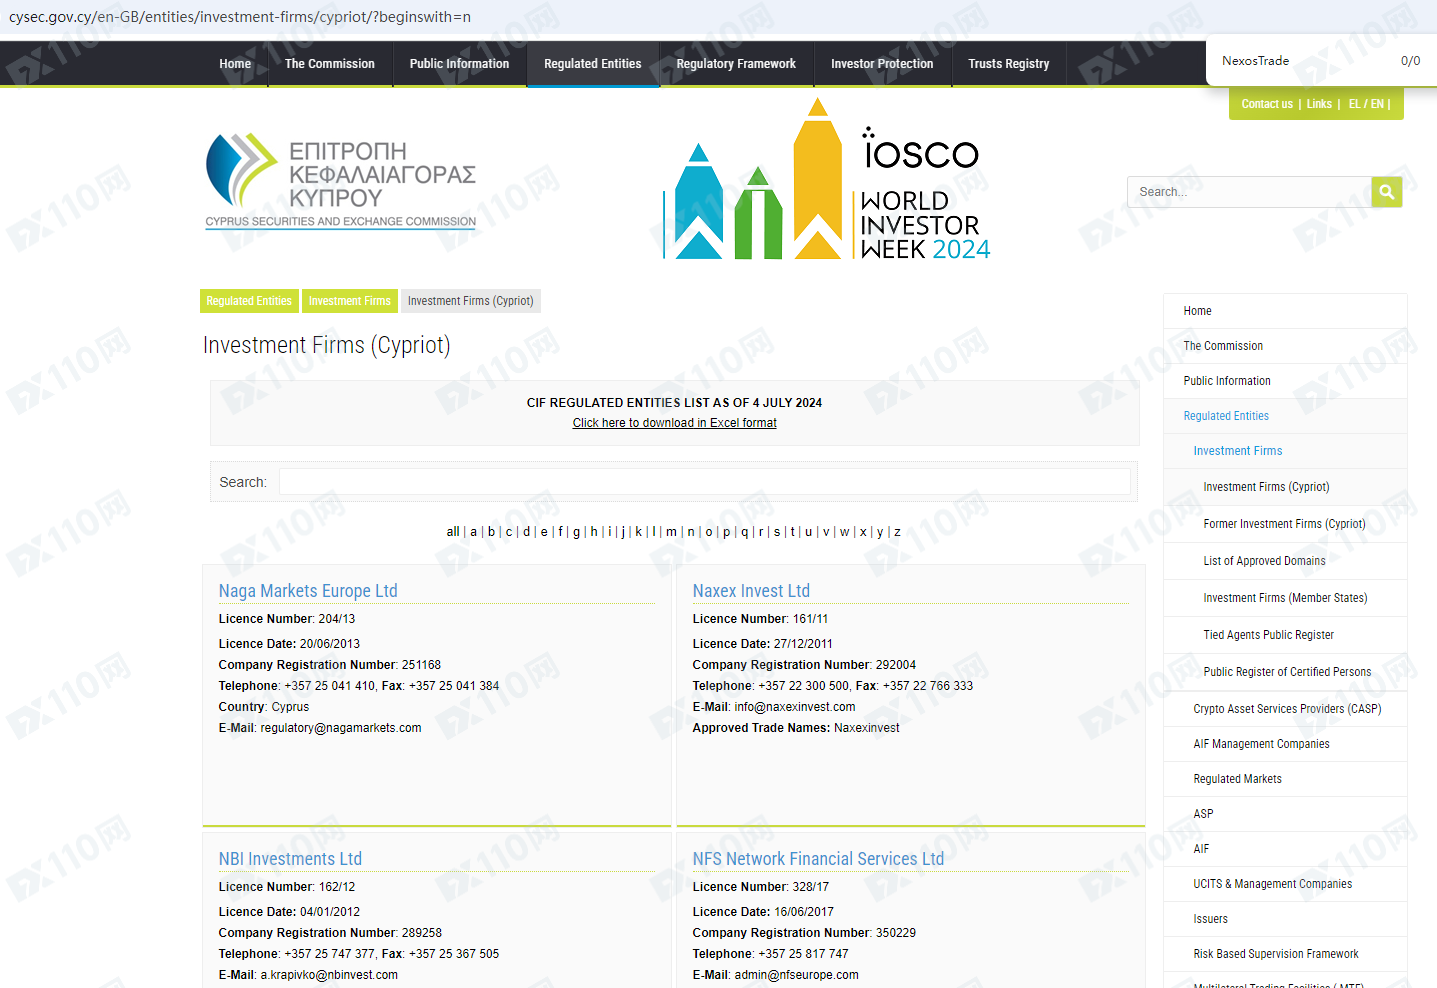Open the Regulated Entities top menu

pos(592,64)
